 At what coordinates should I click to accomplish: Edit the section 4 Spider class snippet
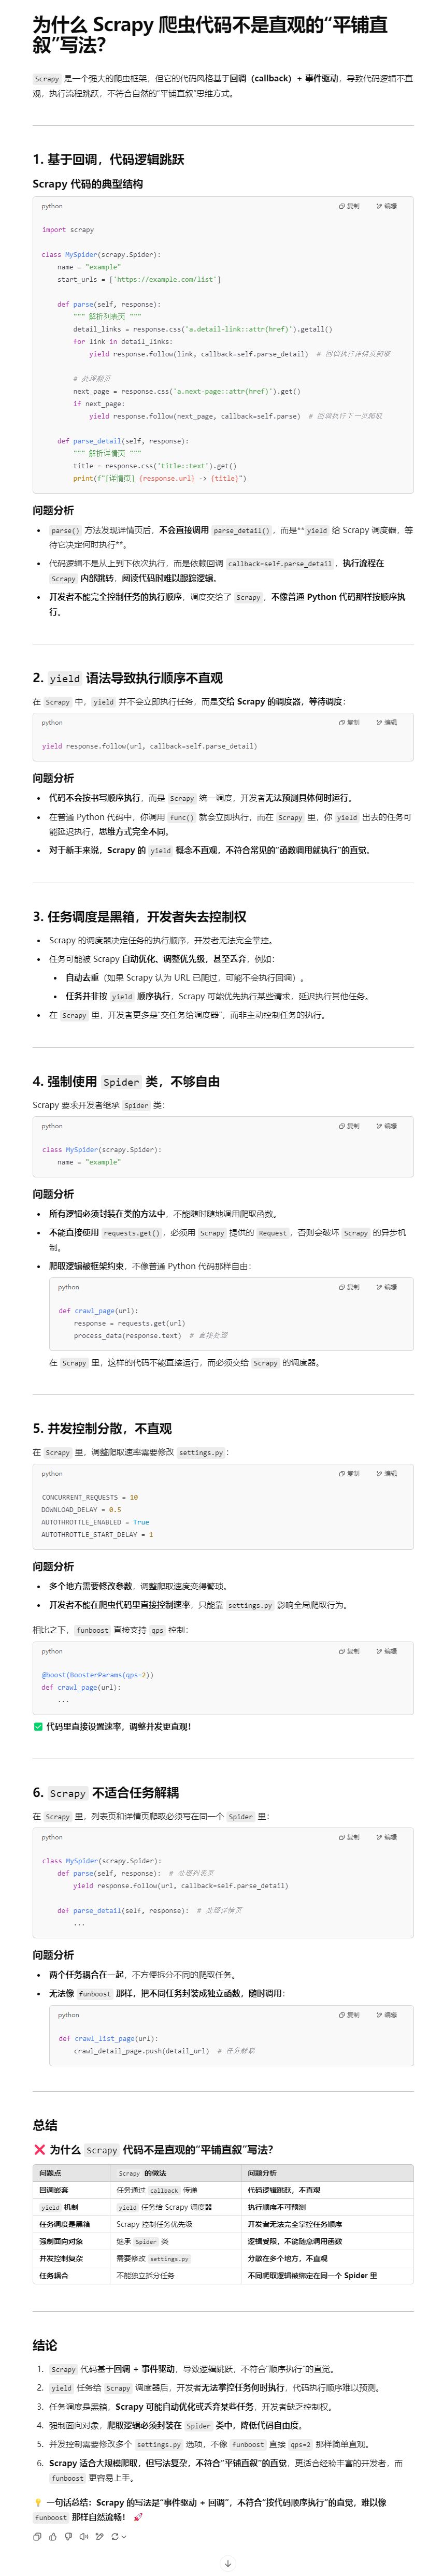(387, 1126)
